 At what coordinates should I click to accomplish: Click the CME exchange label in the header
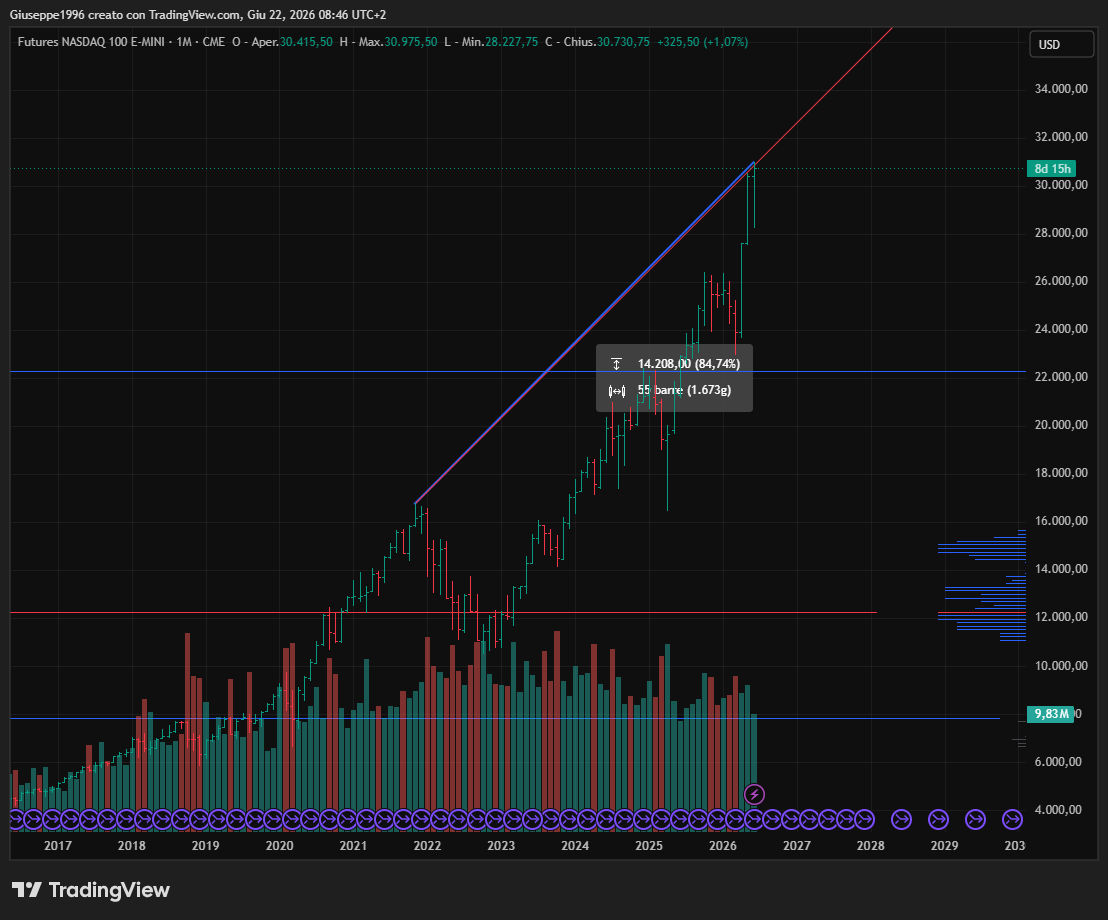213,42
